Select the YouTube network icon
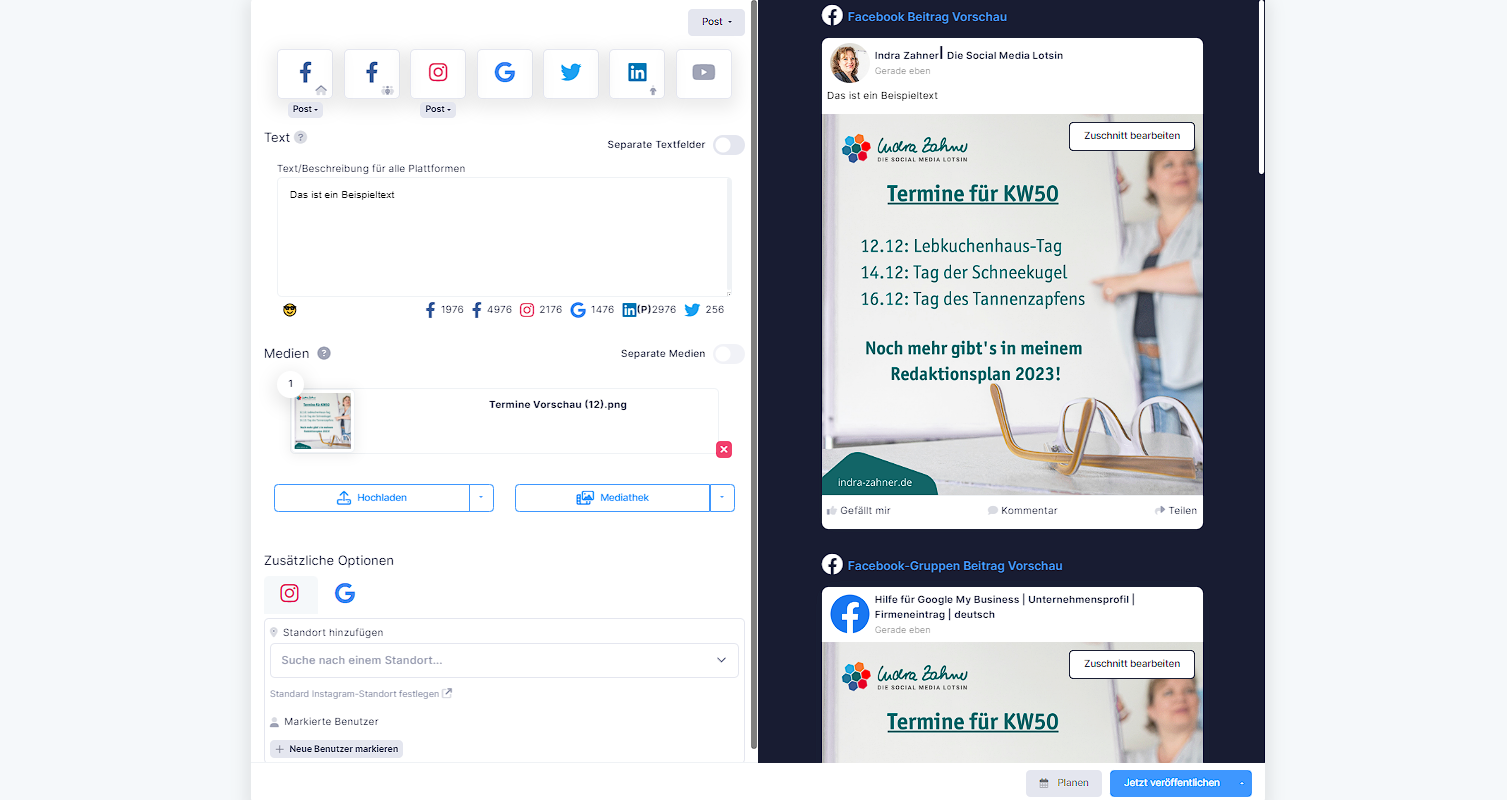The width and height of the screenshot is (1507, 800). [x=703, y=74]
